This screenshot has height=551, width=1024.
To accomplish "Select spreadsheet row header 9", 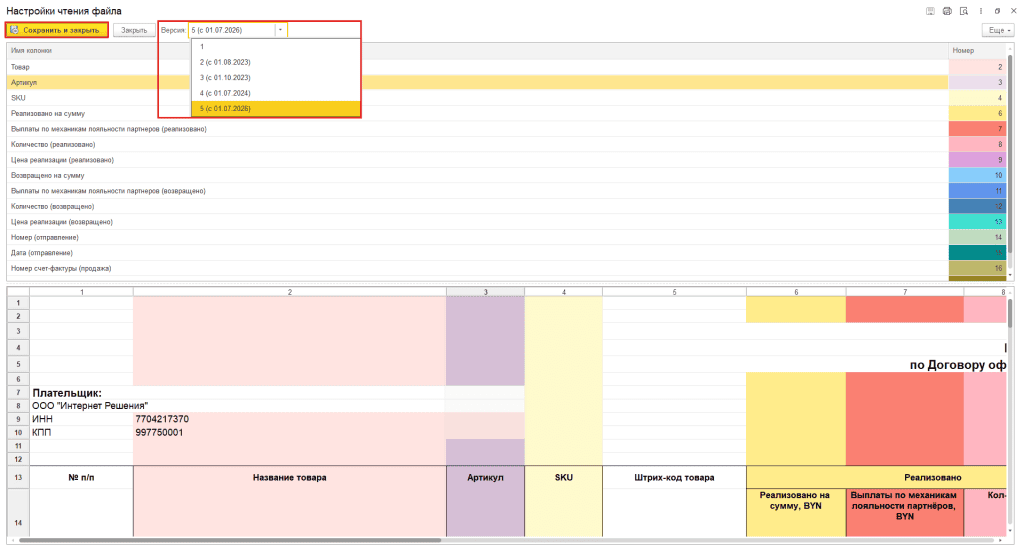I will coord(18,419).
